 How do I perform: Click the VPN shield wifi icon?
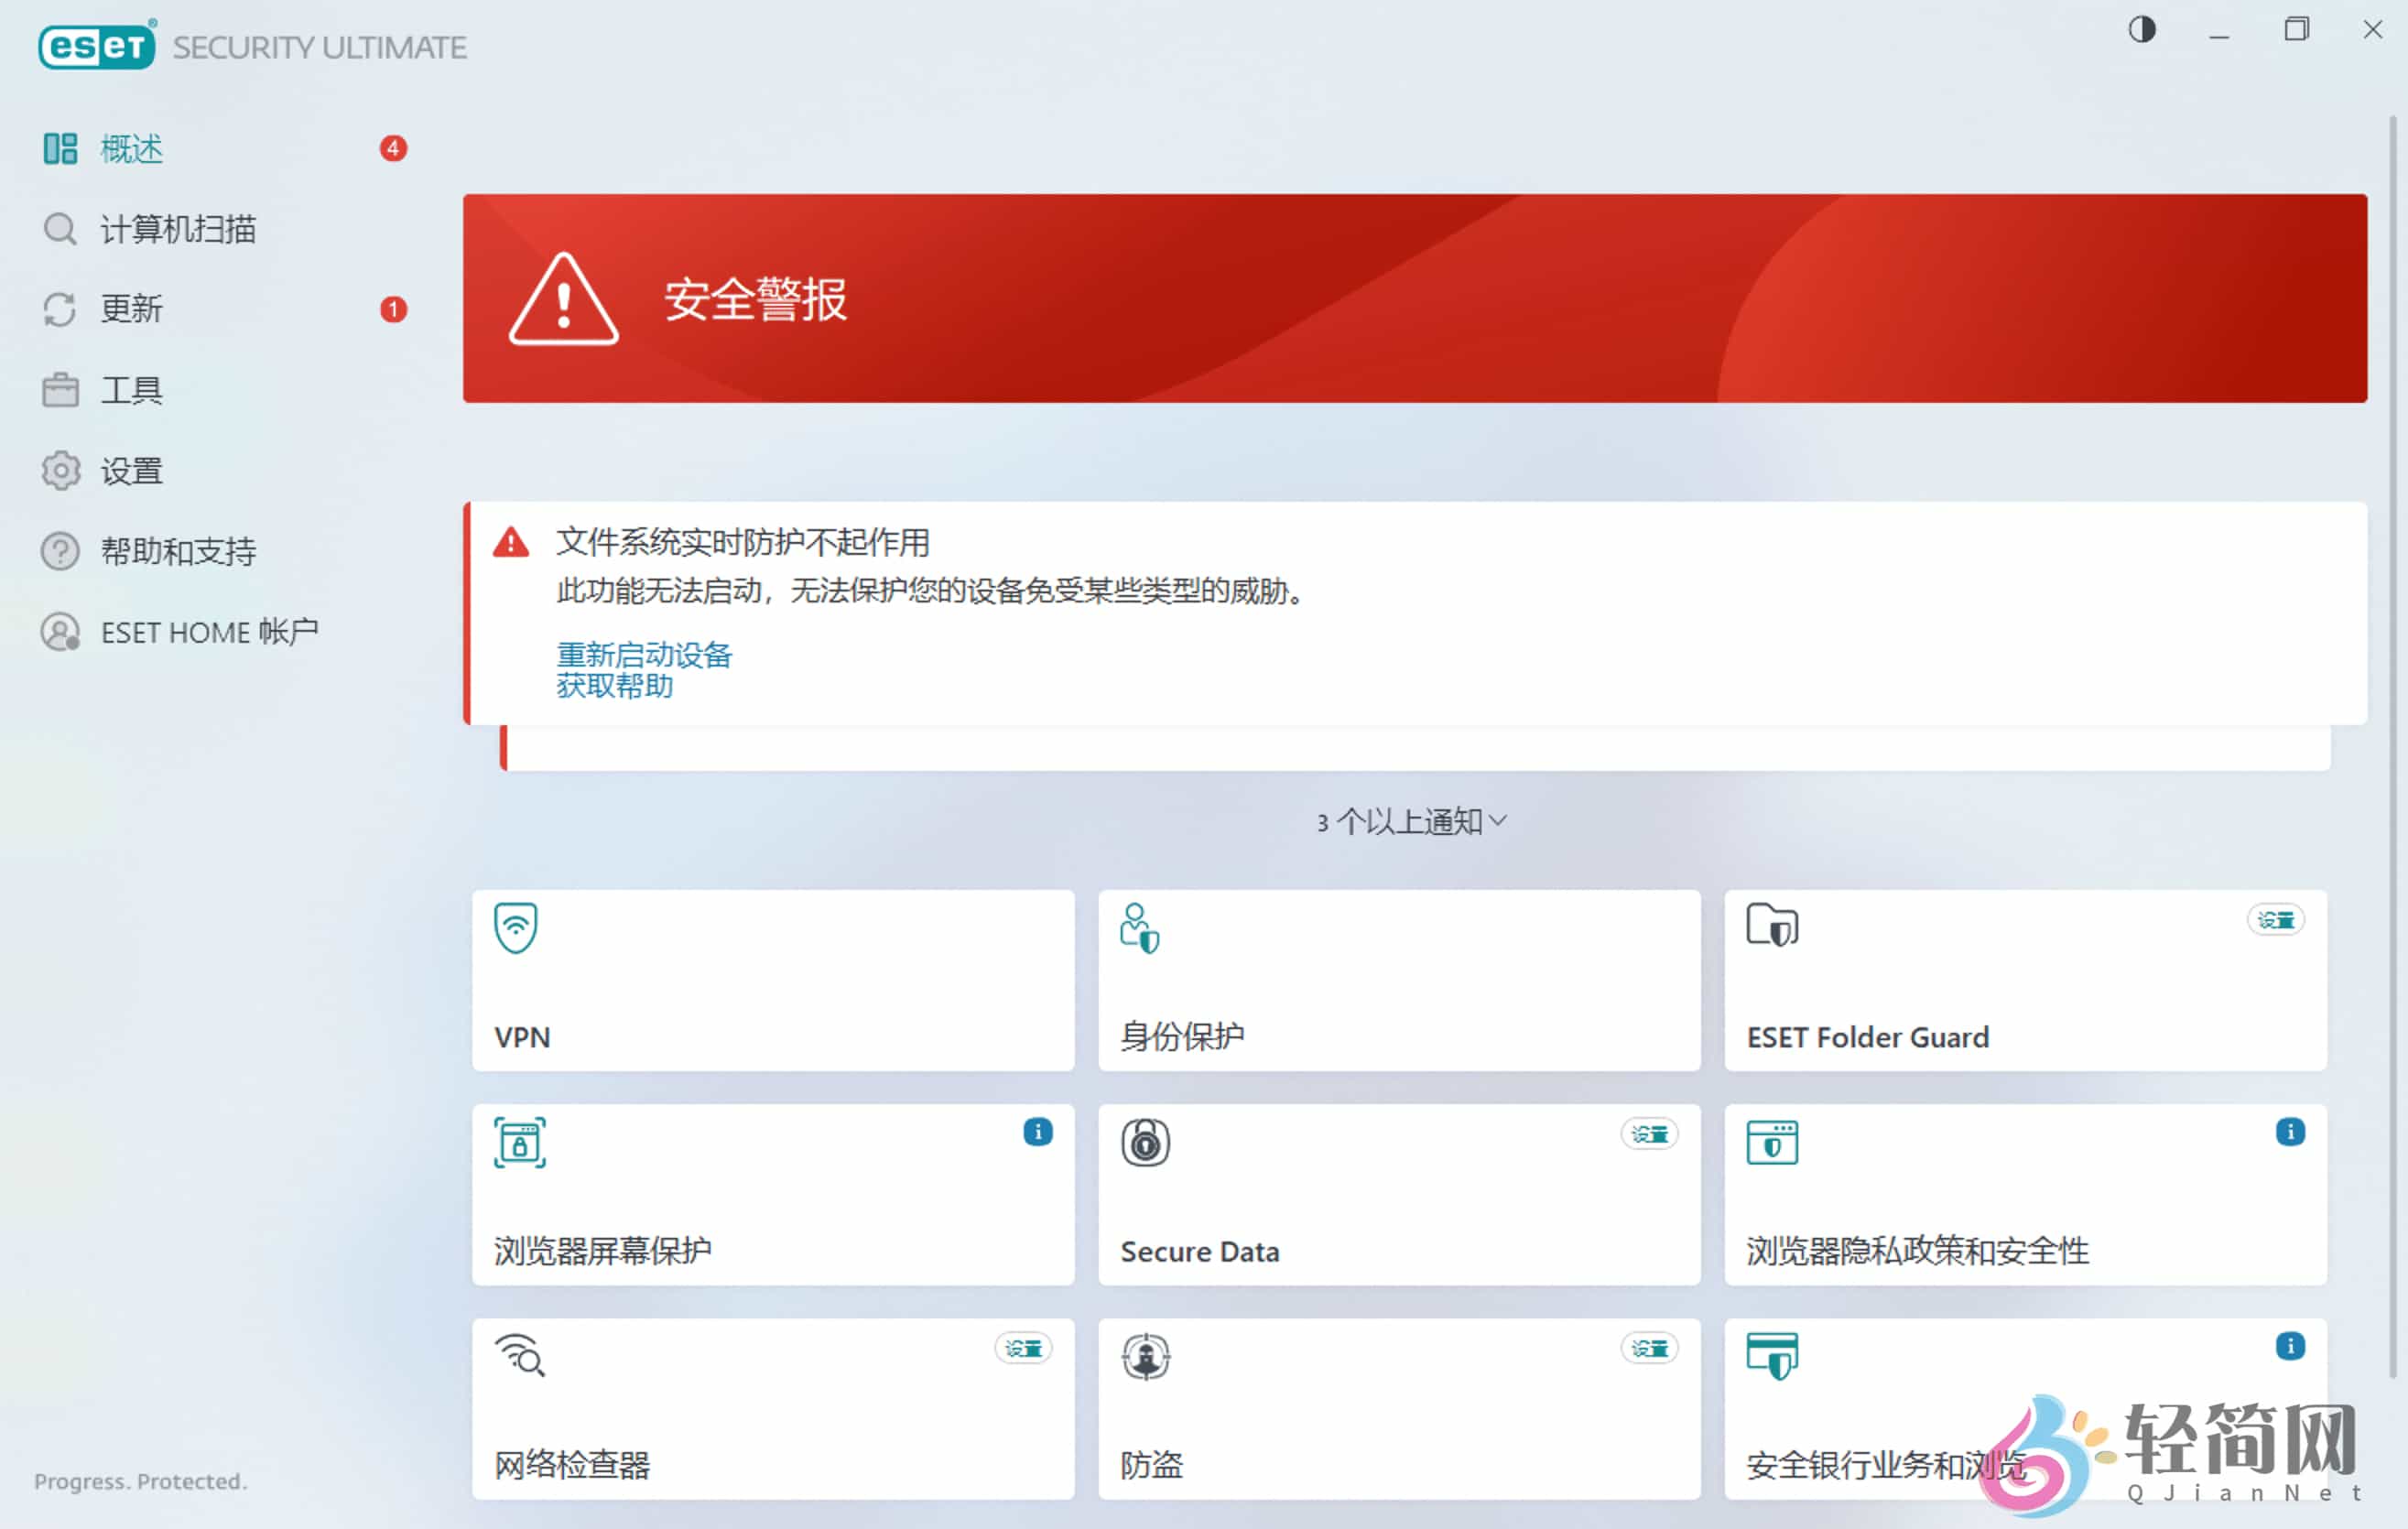coord(515,928)
